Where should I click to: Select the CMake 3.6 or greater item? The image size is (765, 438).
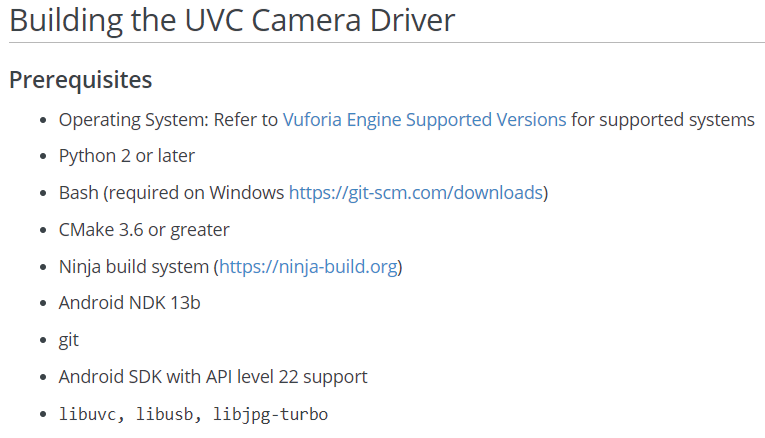click(144, 230)
